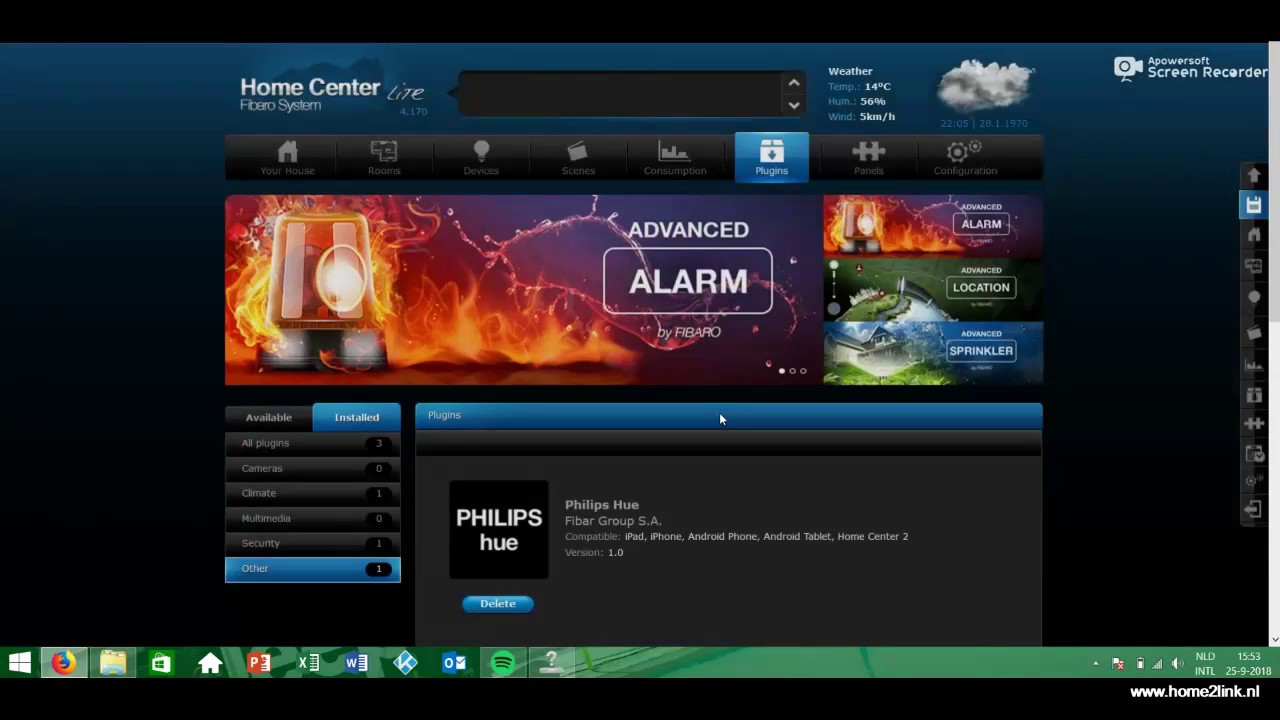View the Consumption section
1280x720 pixels.
(675, 158)
